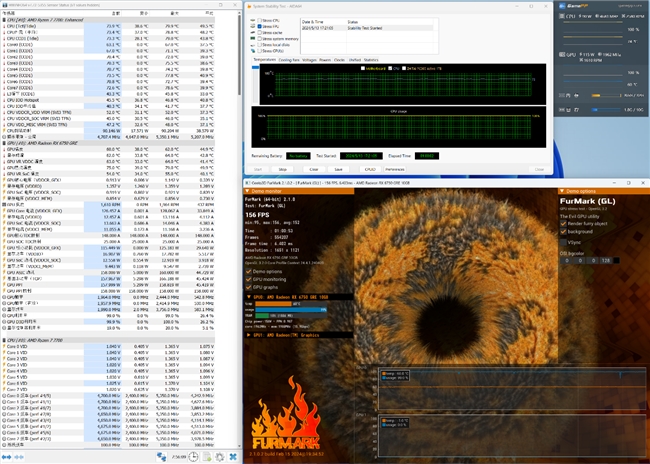The width and height of the screenshot is (650, 464).
Task: Click the blue X icon in HWiNFO toolbar
Action: pos(233,457)
